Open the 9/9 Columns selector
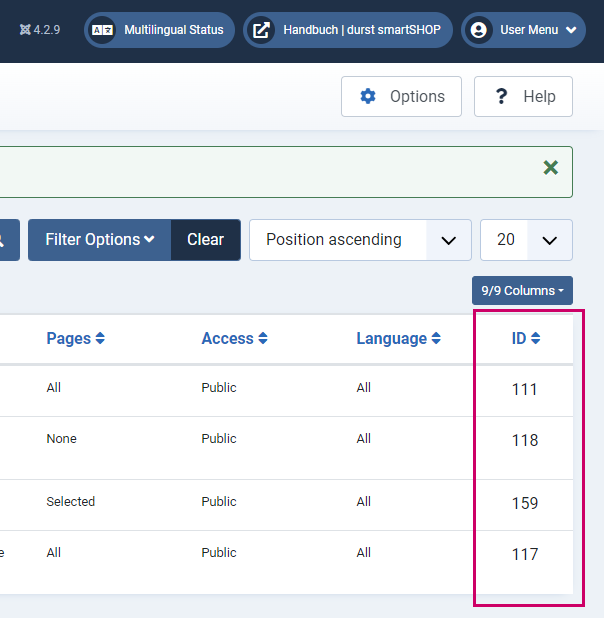 pyautogui.click(x=522, y=290)
